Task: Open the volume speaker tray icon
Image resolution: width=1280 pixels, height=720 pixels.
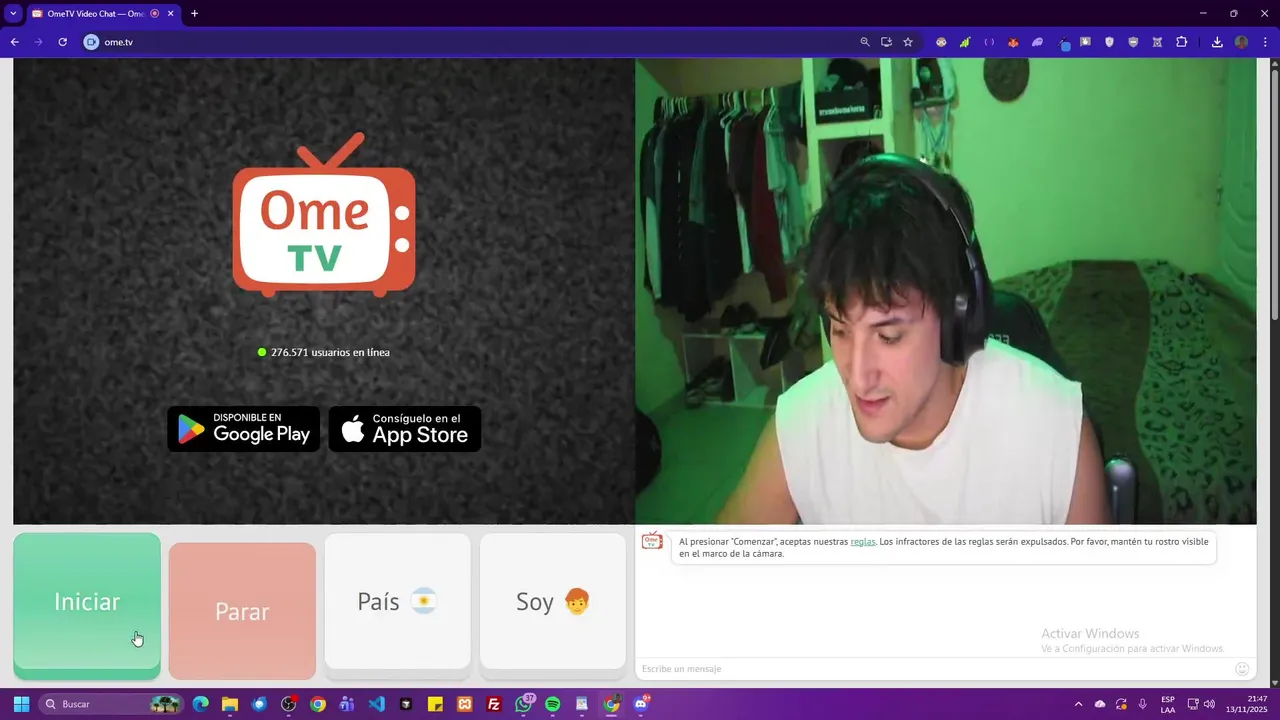Action: pyautogui.click(x=1209, y=704)
